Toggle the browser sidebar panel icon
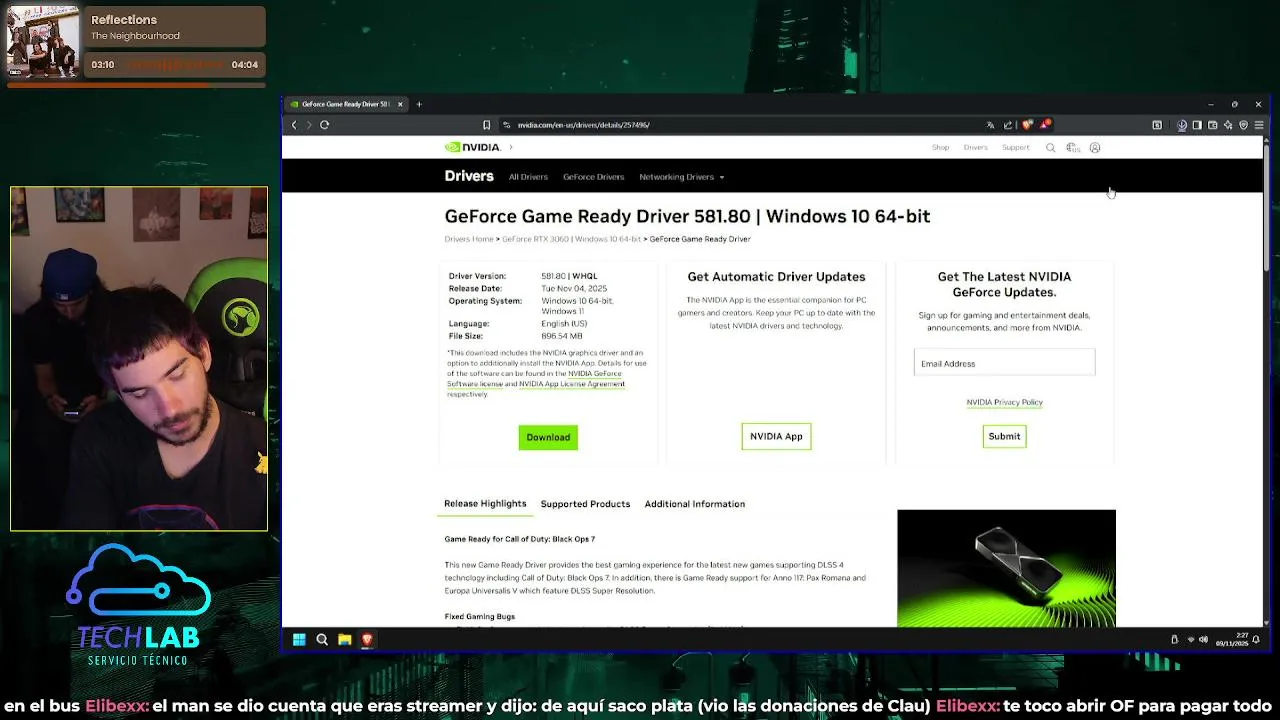The width and height of the screenshot is (1280, 720). pos(1197,125)
